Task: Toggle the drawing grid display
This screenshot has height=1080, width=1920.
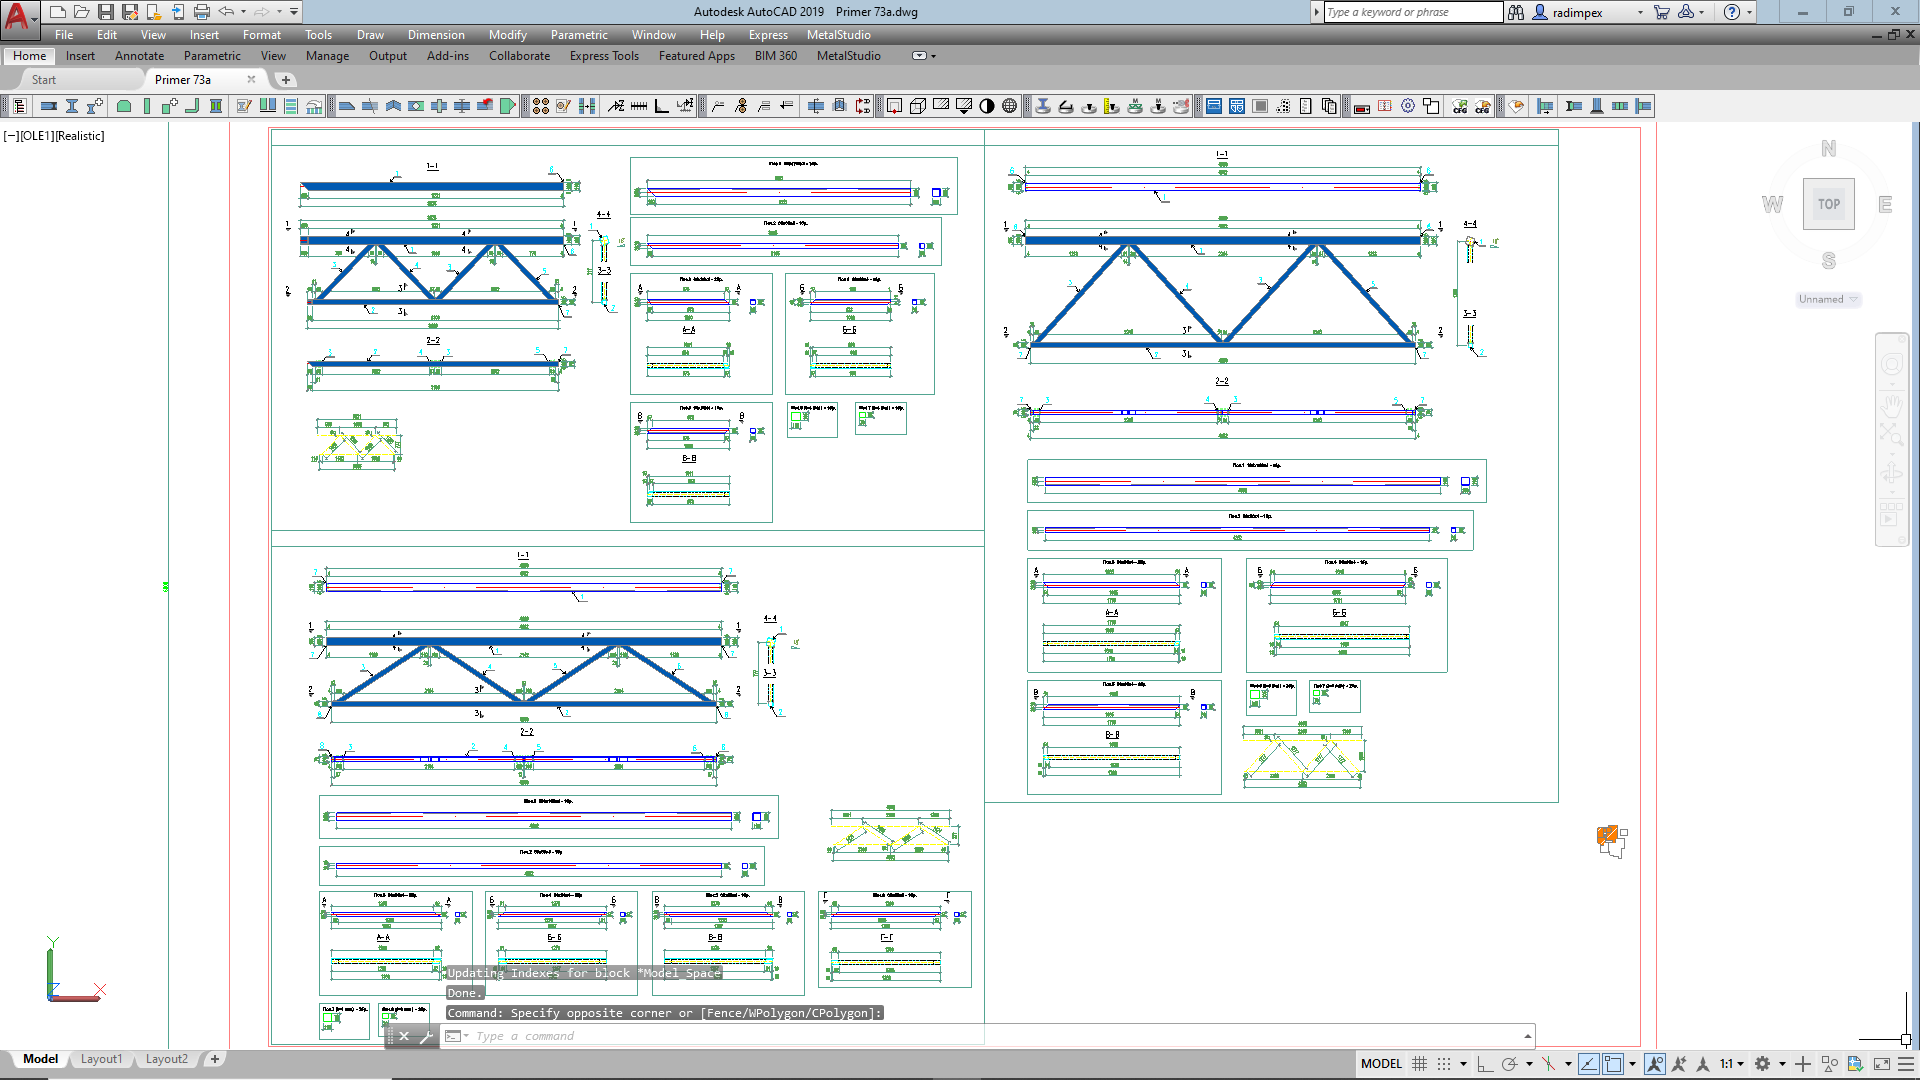Action: tap(1419, 1064)
